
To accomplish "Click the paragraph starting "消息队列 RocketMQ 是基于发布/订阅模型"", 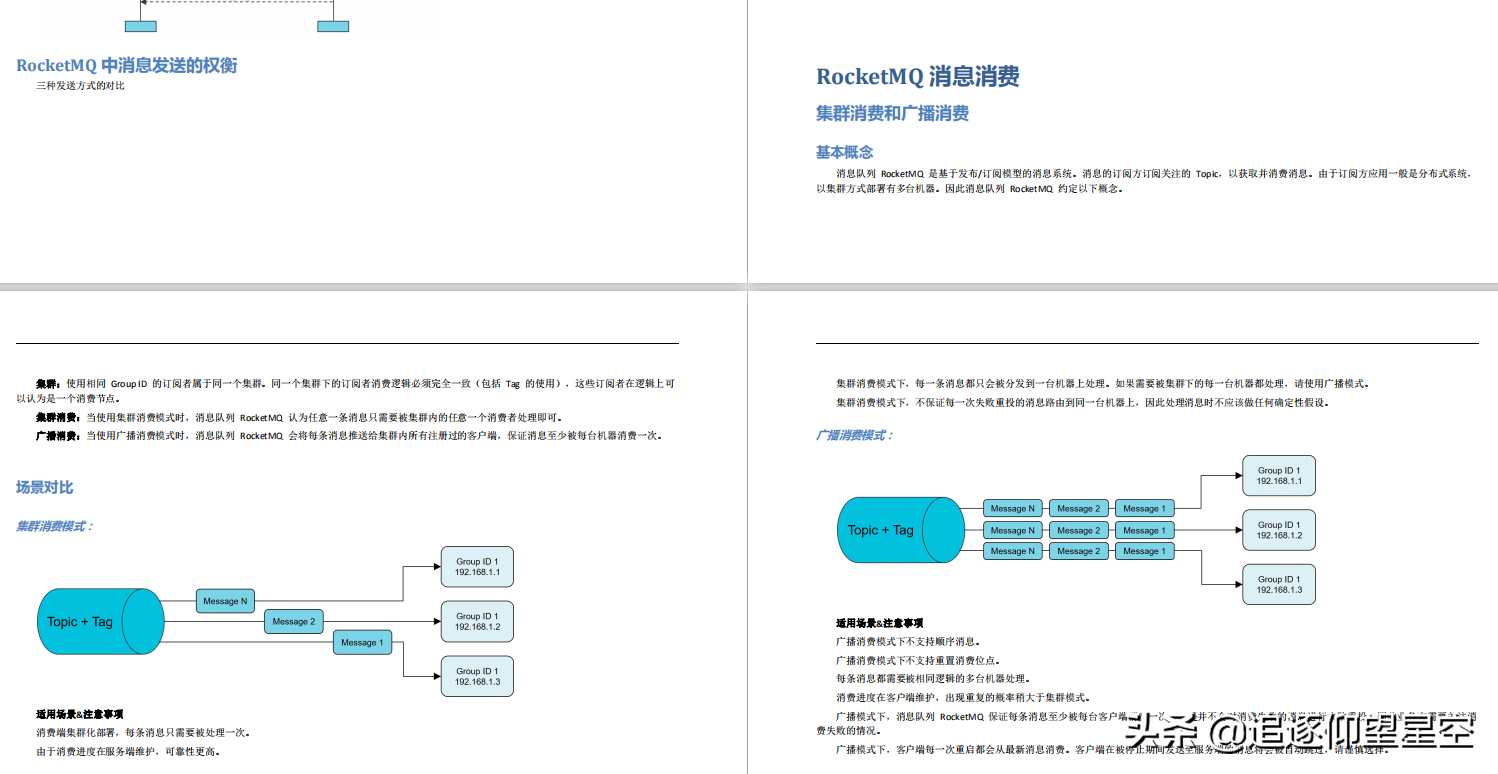I will click(1146, 181).
